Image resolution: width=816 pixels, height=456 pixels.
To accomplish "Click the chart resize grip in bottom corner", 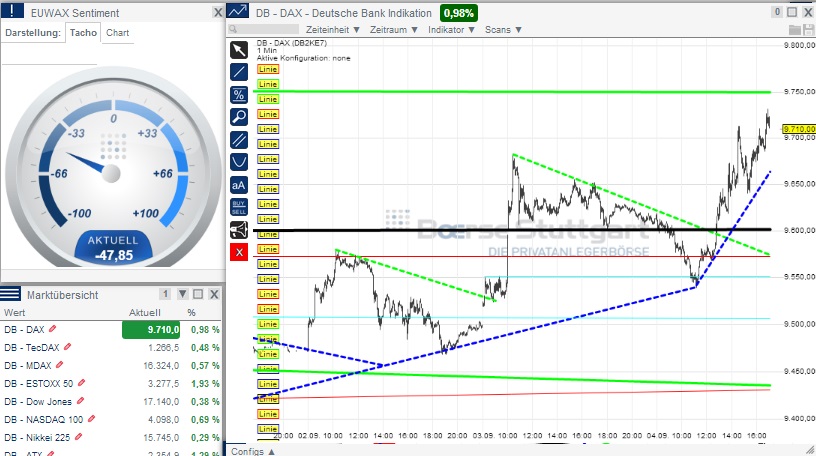I will [810, 450].
